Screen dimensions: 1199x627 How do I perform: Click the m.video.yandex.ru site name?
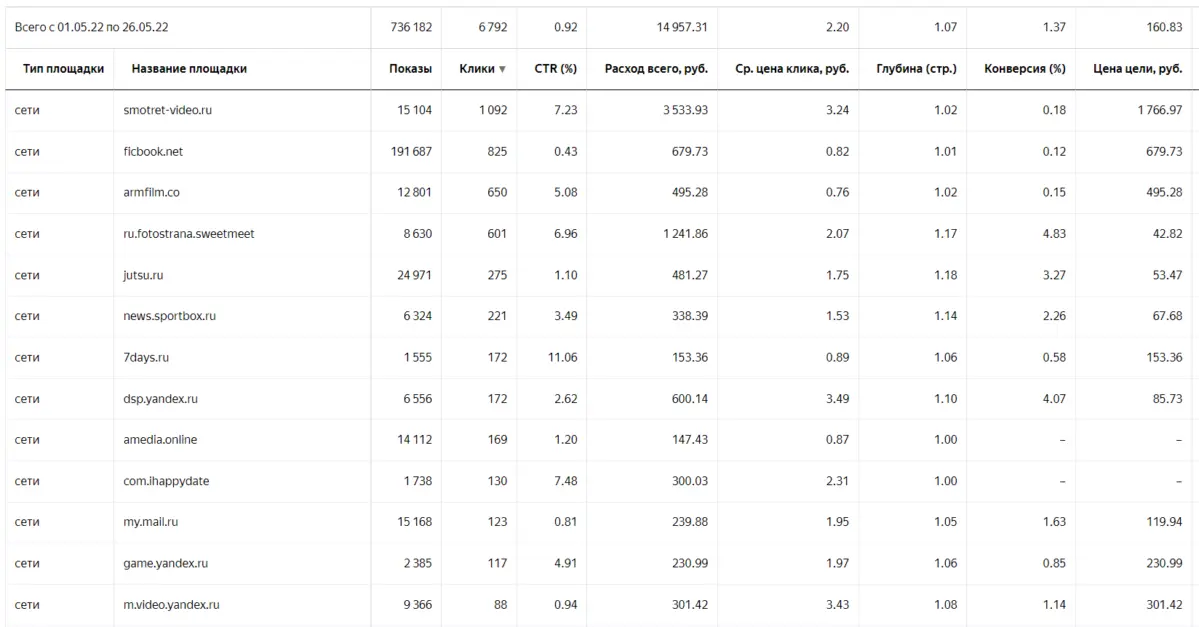[x=171, y=605]
